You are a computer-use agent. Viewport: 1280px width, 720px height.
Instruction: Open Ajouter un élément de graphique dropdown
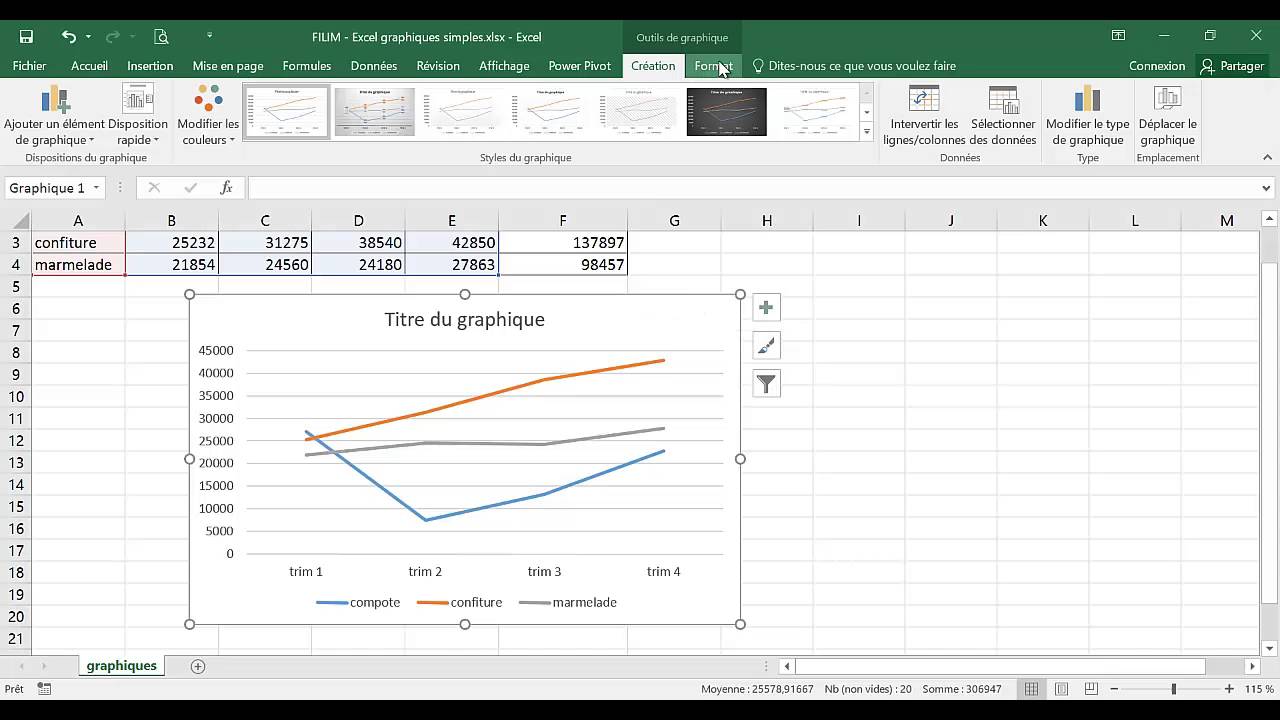pos(55,115)
